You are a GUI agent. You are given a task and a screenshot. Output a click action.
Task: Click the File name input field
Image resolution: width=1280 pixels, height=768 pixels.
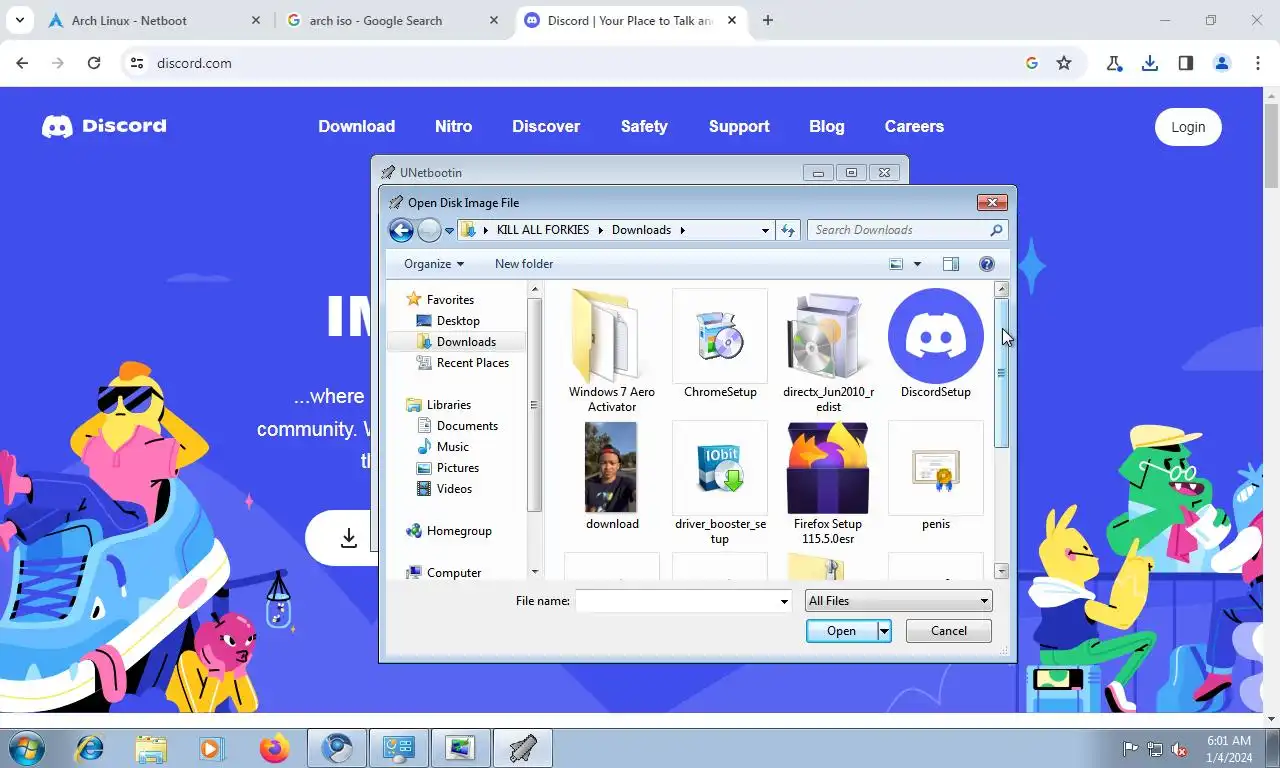point(677,601)
